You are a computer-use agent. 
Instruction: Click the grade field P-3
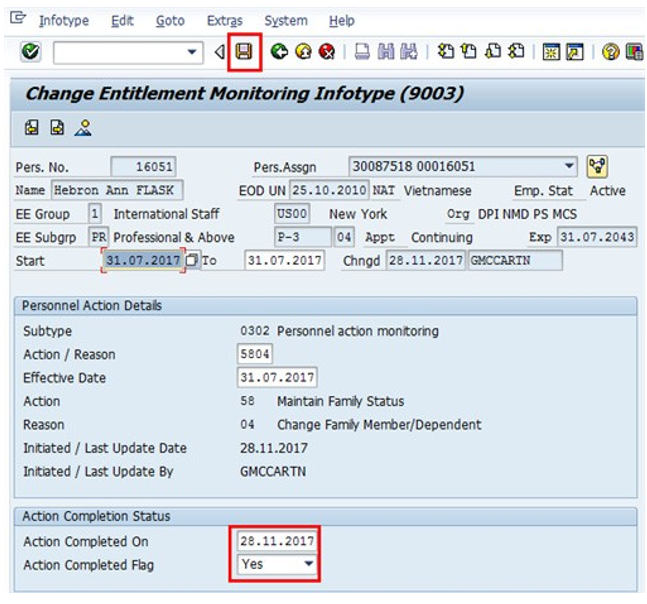pos(303,237)
